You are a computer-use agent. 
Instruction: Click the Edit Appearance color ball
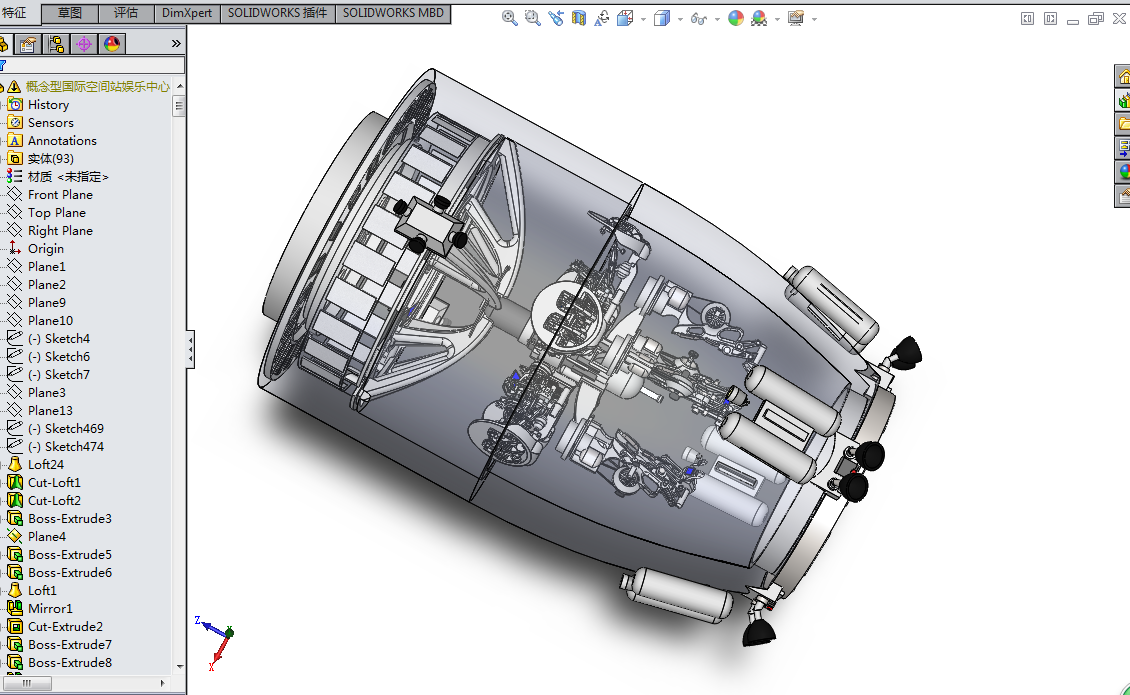click(x=736, y=18)
